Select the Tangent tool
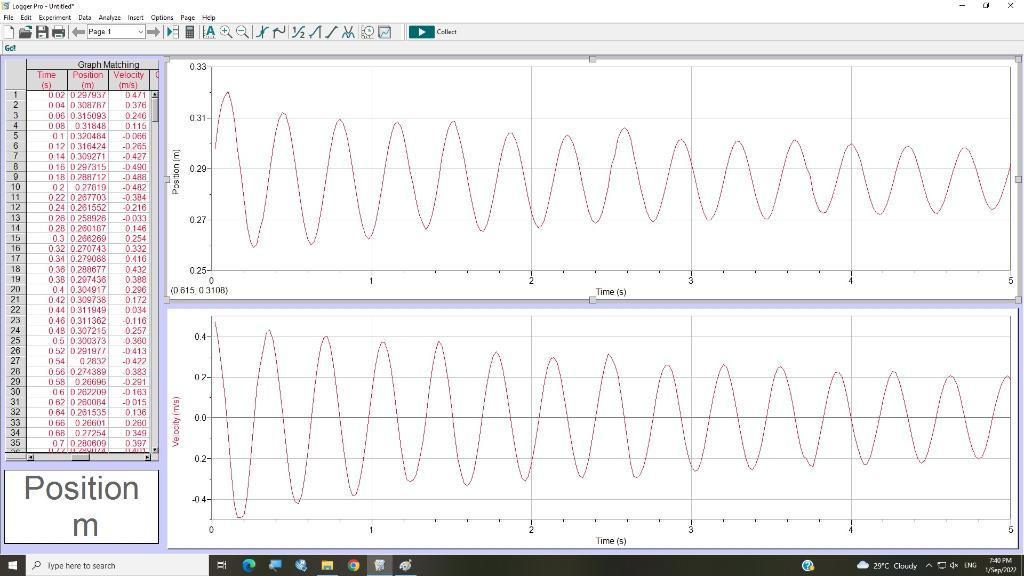This screenshot has height=576, width=1024. click(279, 32)
